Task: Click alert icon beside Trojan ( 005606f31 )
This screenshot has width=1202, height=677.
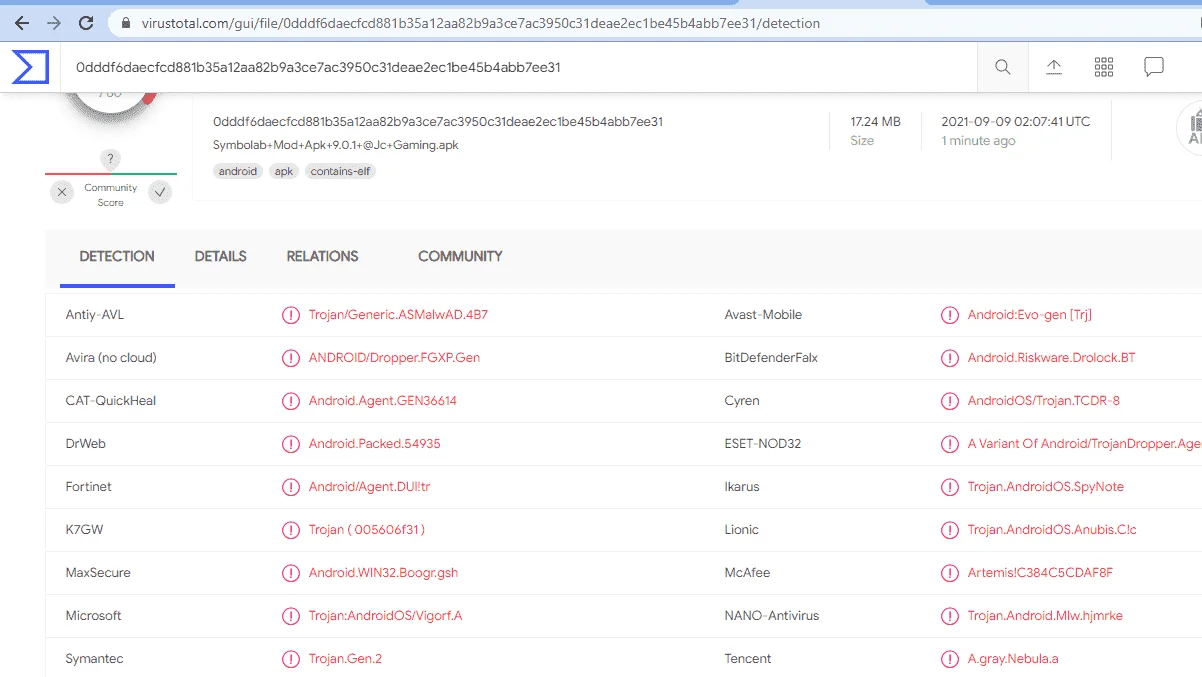Action: point(290,530)
